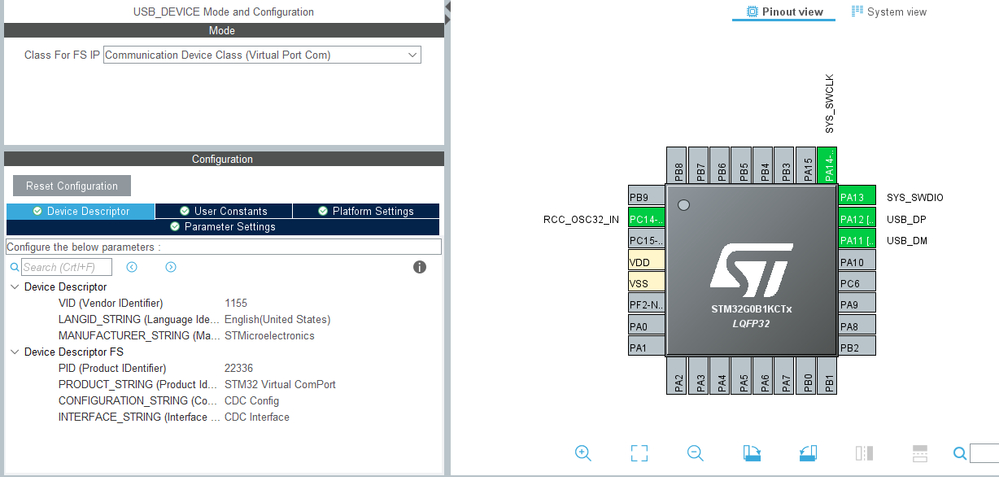Click the PID (Product IDentifier) row label

coord(112,368)
